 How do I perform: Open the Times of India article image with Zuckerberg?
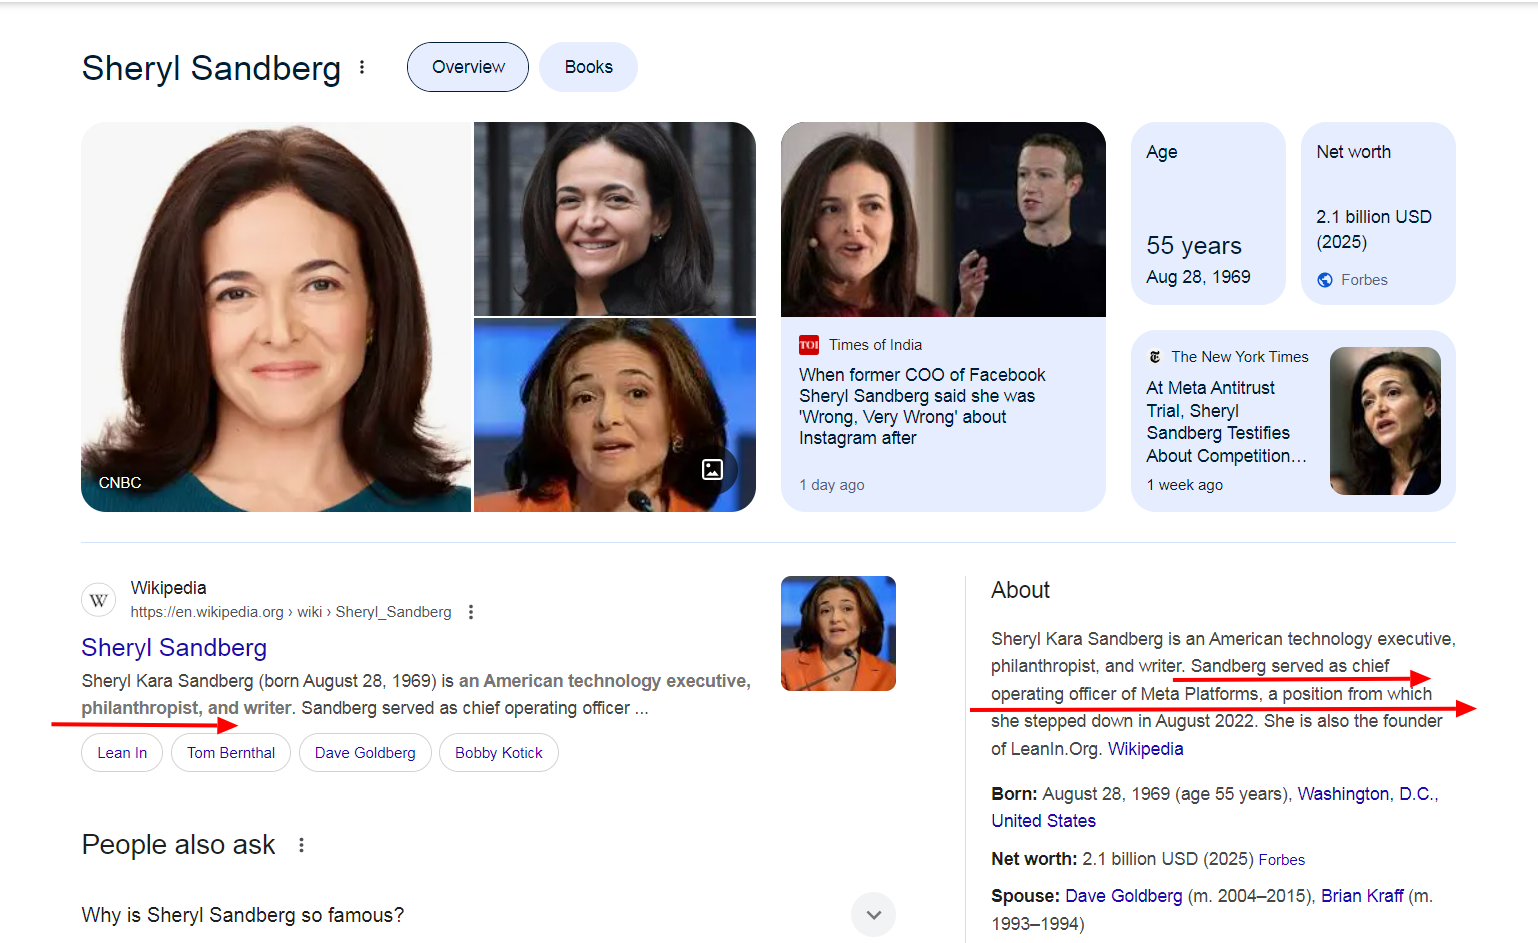tap(943, 219)
